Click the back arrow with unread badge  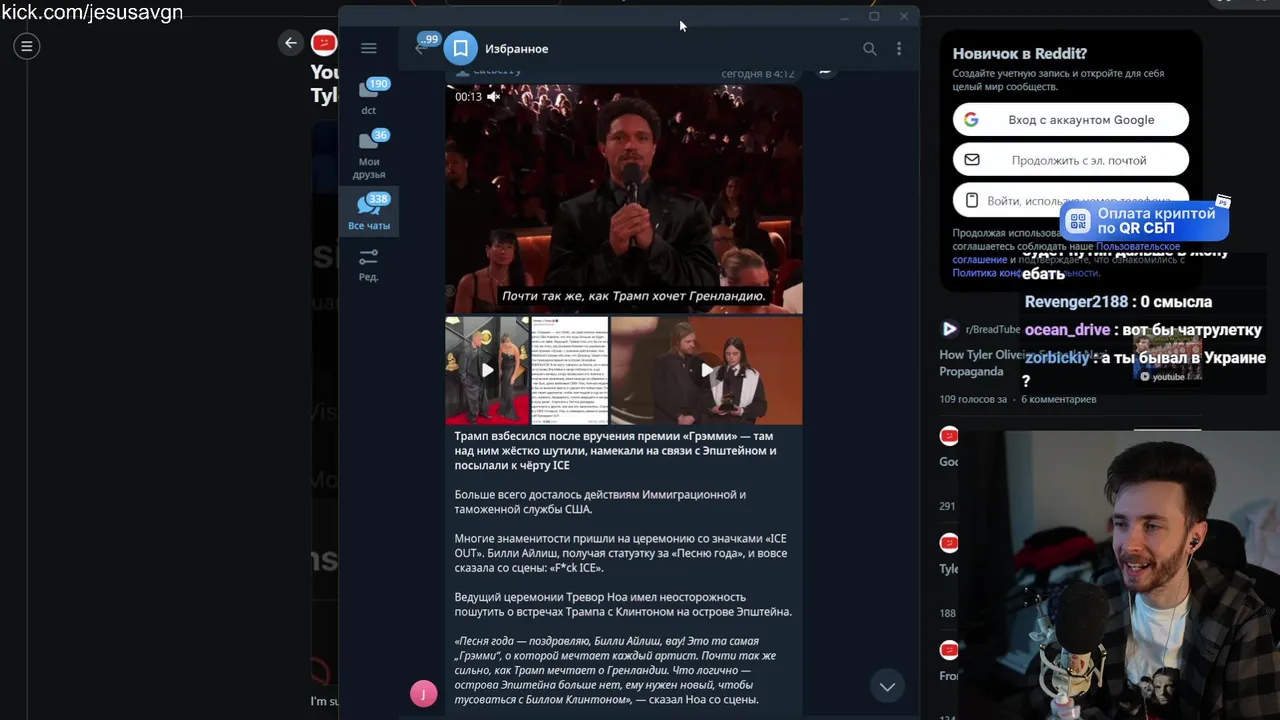tap(426, 46)
